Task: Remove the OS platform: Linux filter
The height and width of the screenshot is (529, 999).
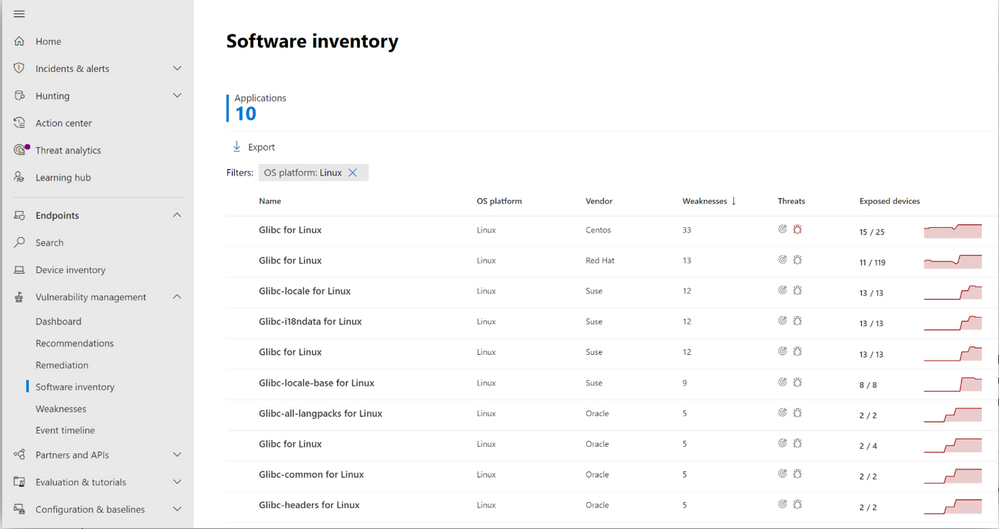Action: pos(352,173)
